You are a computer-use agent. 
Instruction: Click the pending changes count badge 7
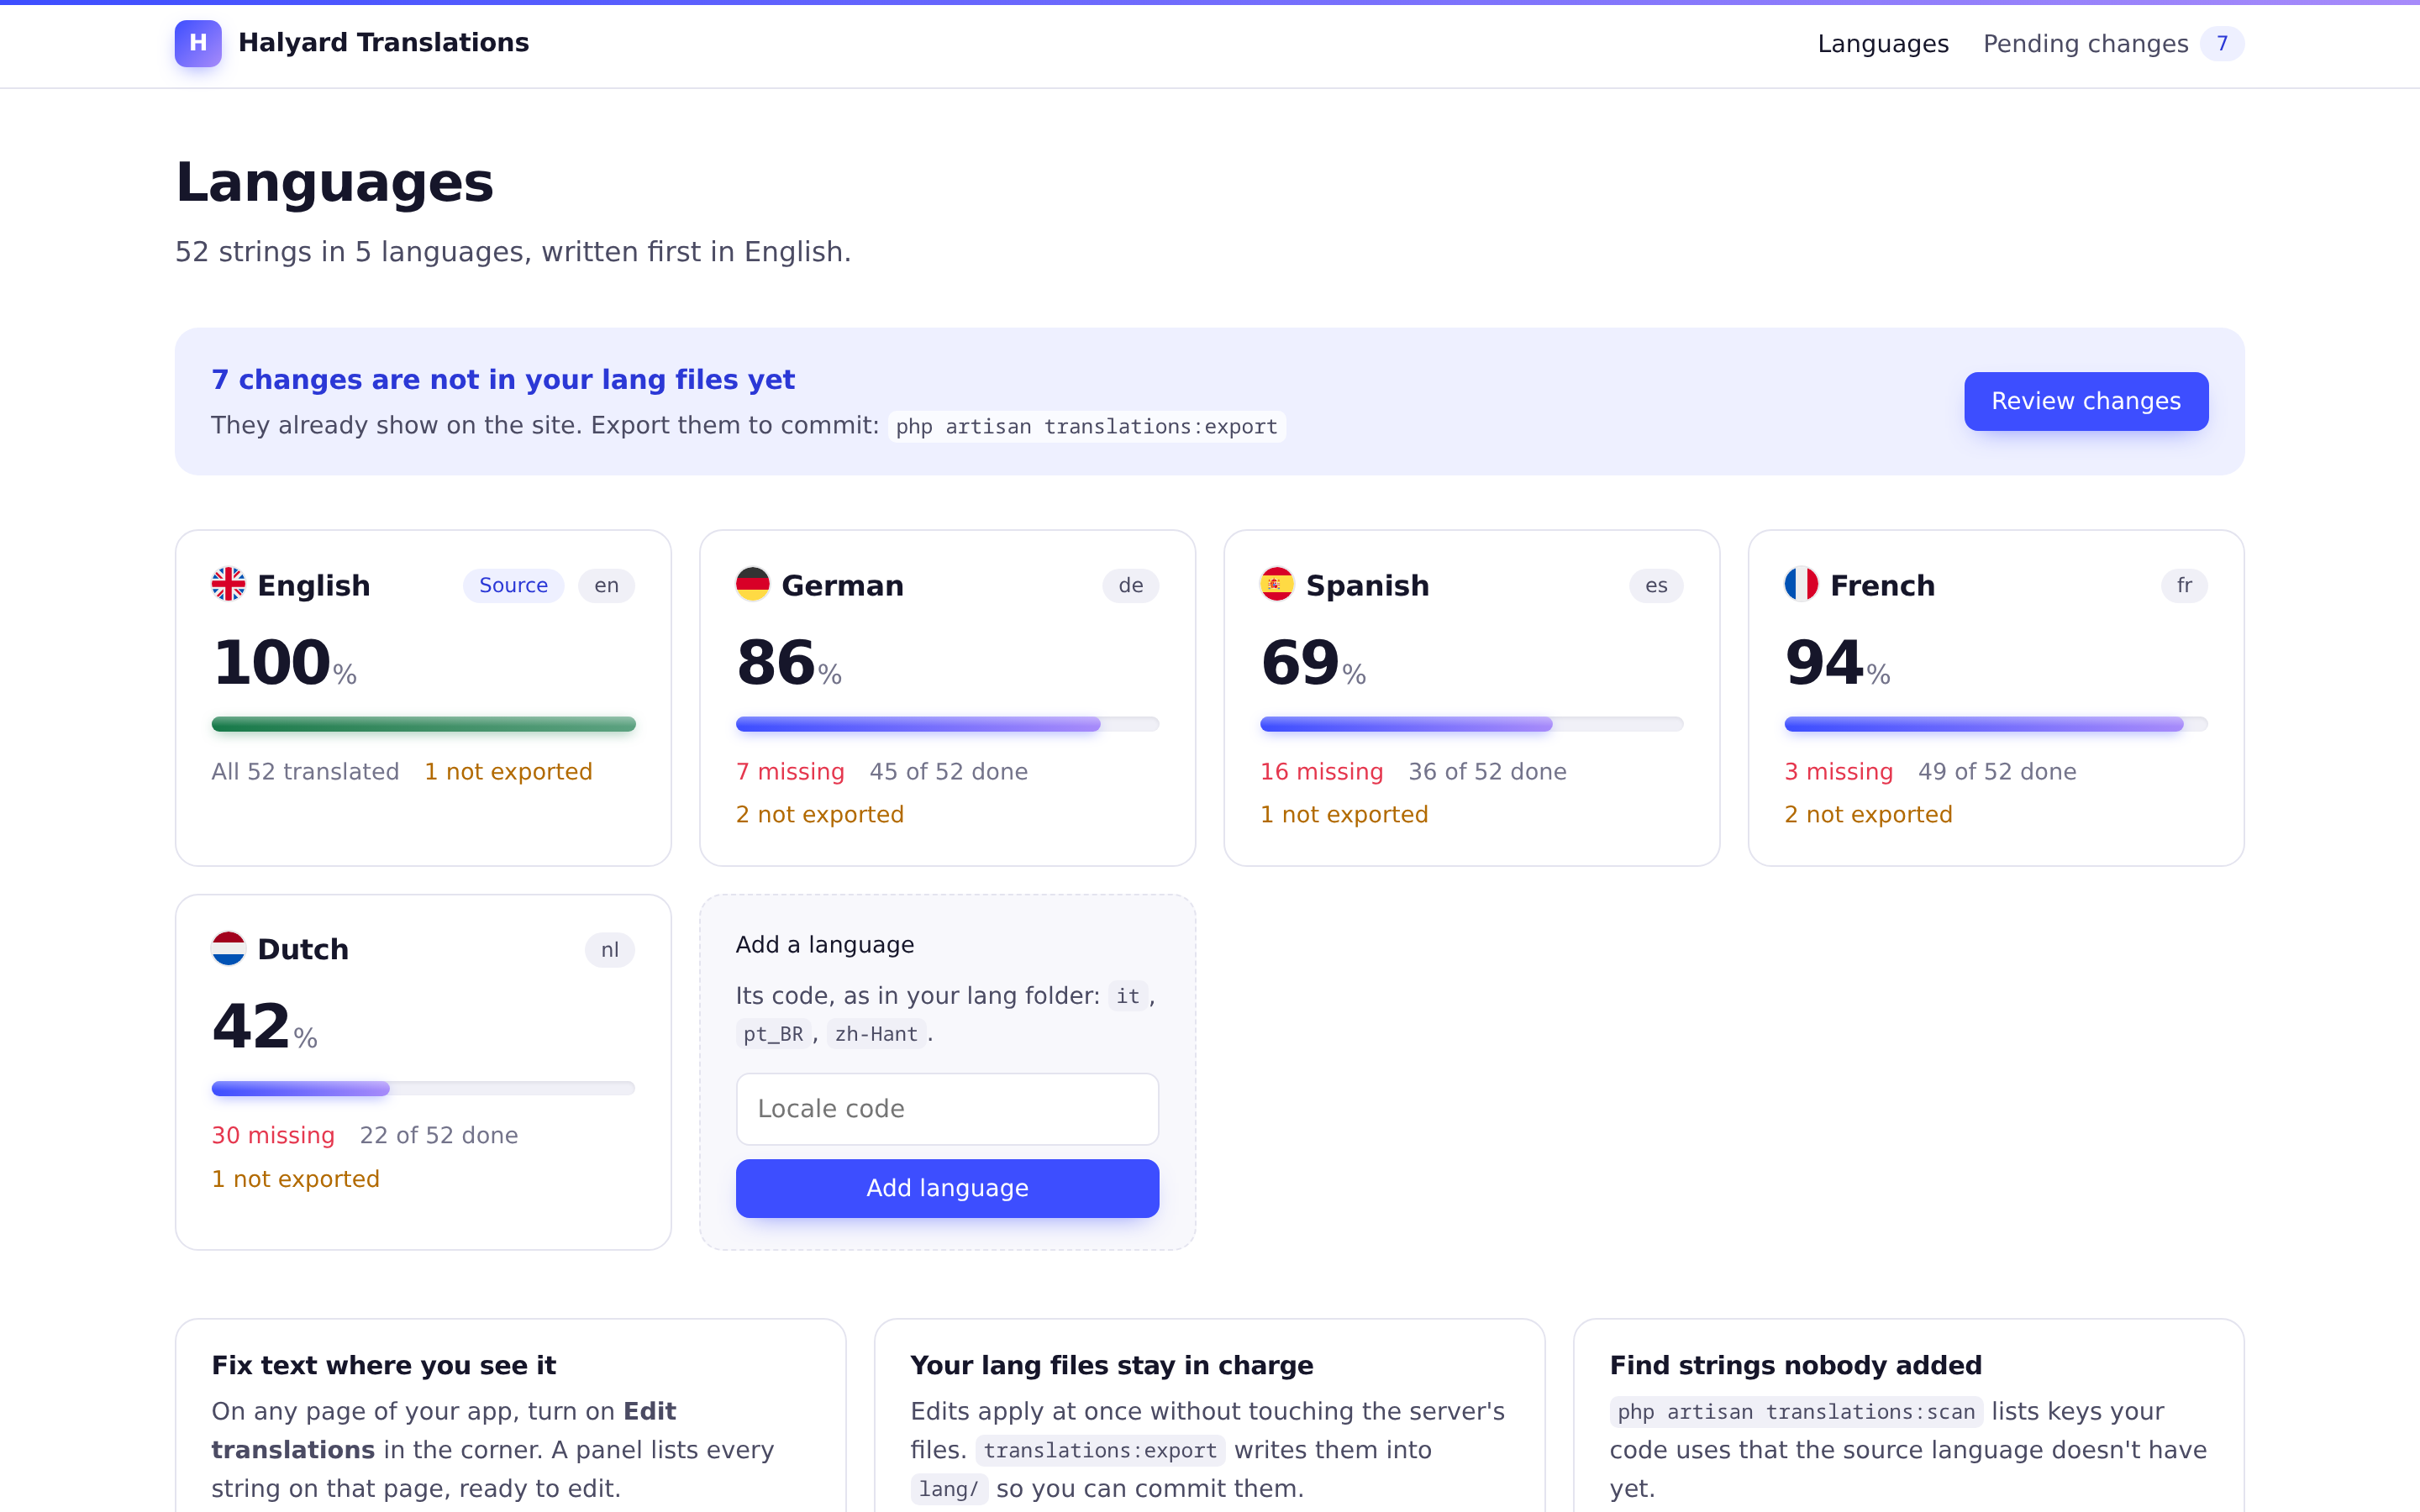[x=2222, y=44]
